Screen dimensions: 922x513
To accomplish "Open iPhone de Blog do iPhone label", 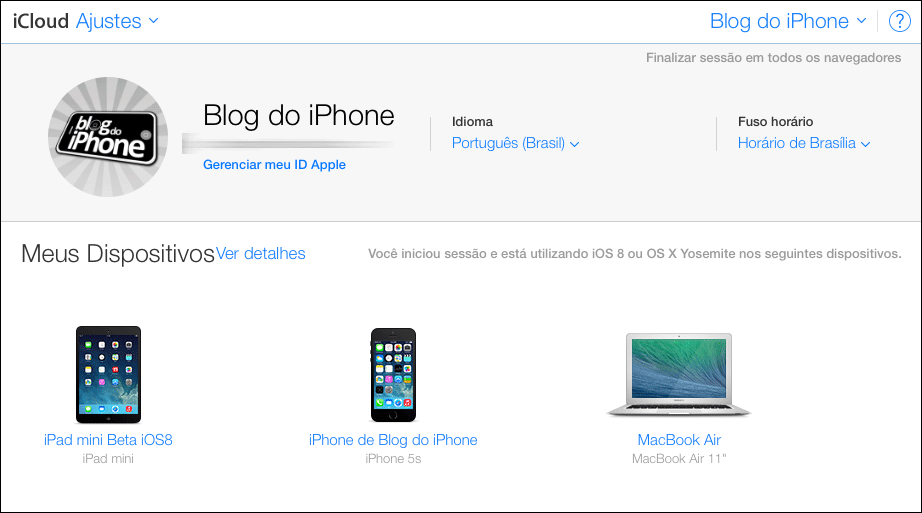I will pyautogui.click(x=393, y=440).
